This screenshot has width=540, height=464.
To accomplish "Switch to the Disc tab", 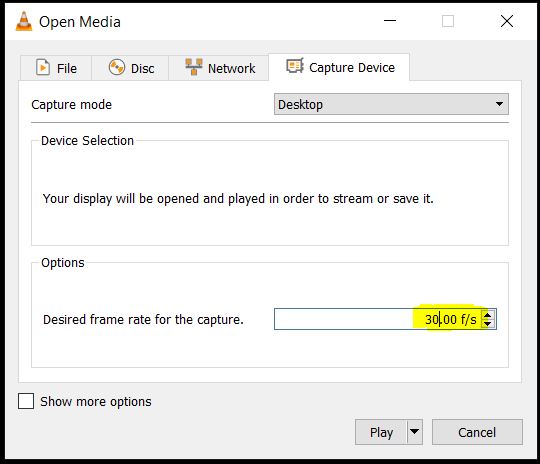I will (130, 68).
